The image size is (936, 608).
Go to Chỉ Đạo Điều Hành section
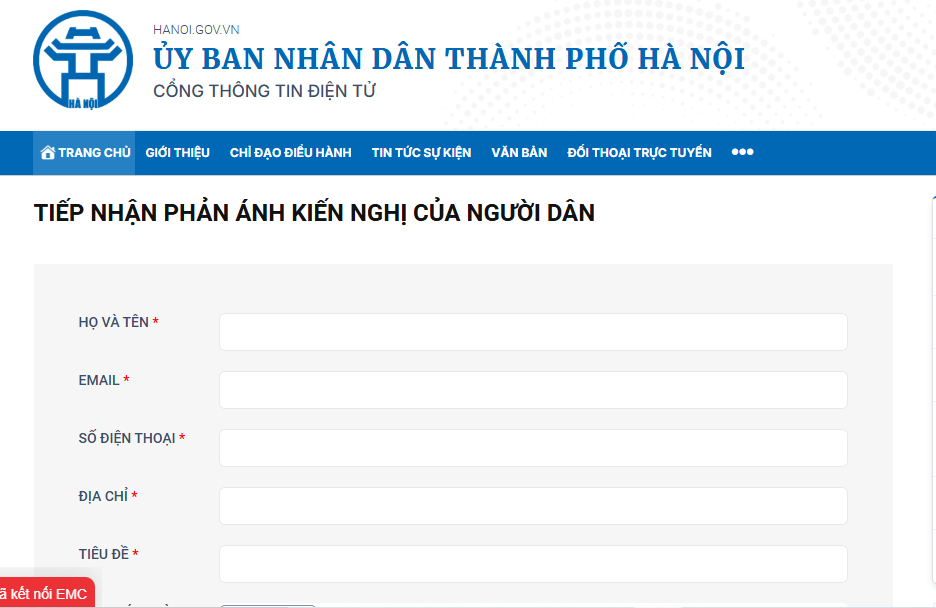(290, 153)
